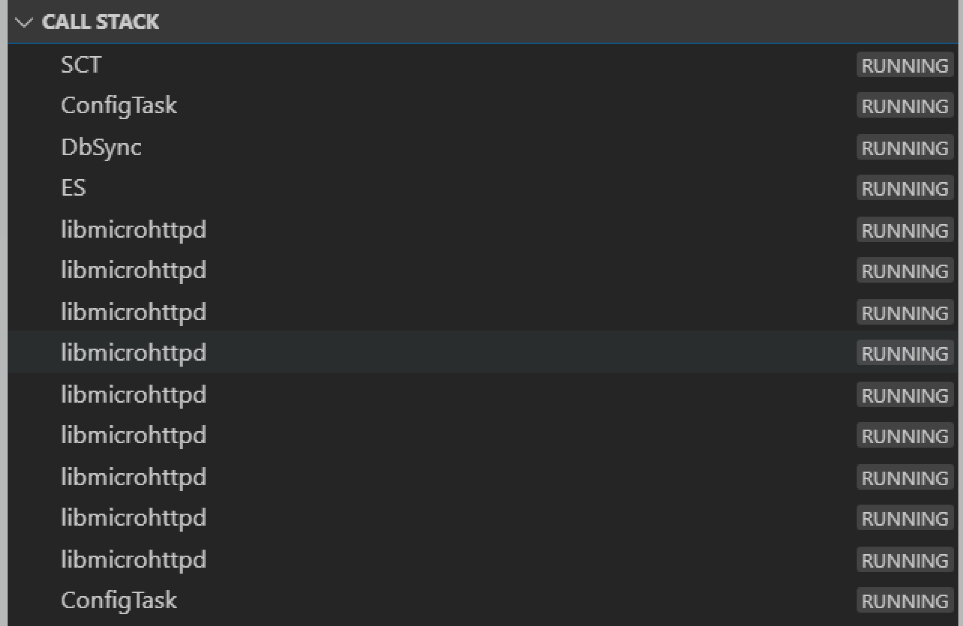Click the RUNNING badge beside SCT
Screen dimensions: 963x626
pos(903,65)
